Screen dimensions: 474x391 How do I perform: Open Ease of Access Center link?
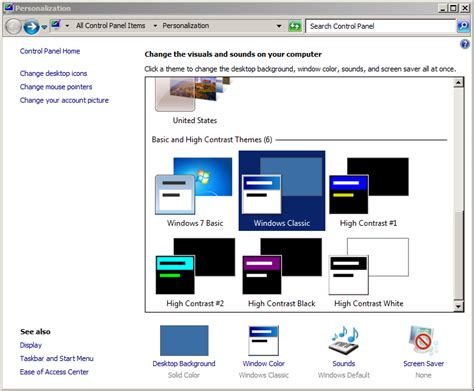[54, 372]
